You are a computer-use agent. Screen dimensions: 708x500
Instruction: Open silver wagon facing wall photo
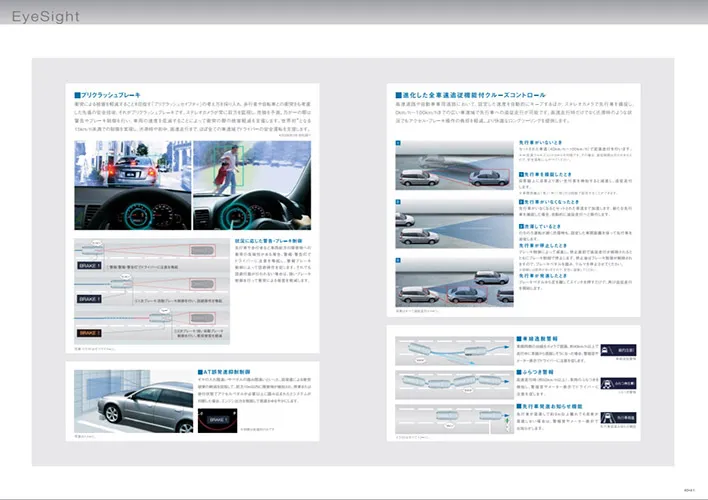coord(134,402)
